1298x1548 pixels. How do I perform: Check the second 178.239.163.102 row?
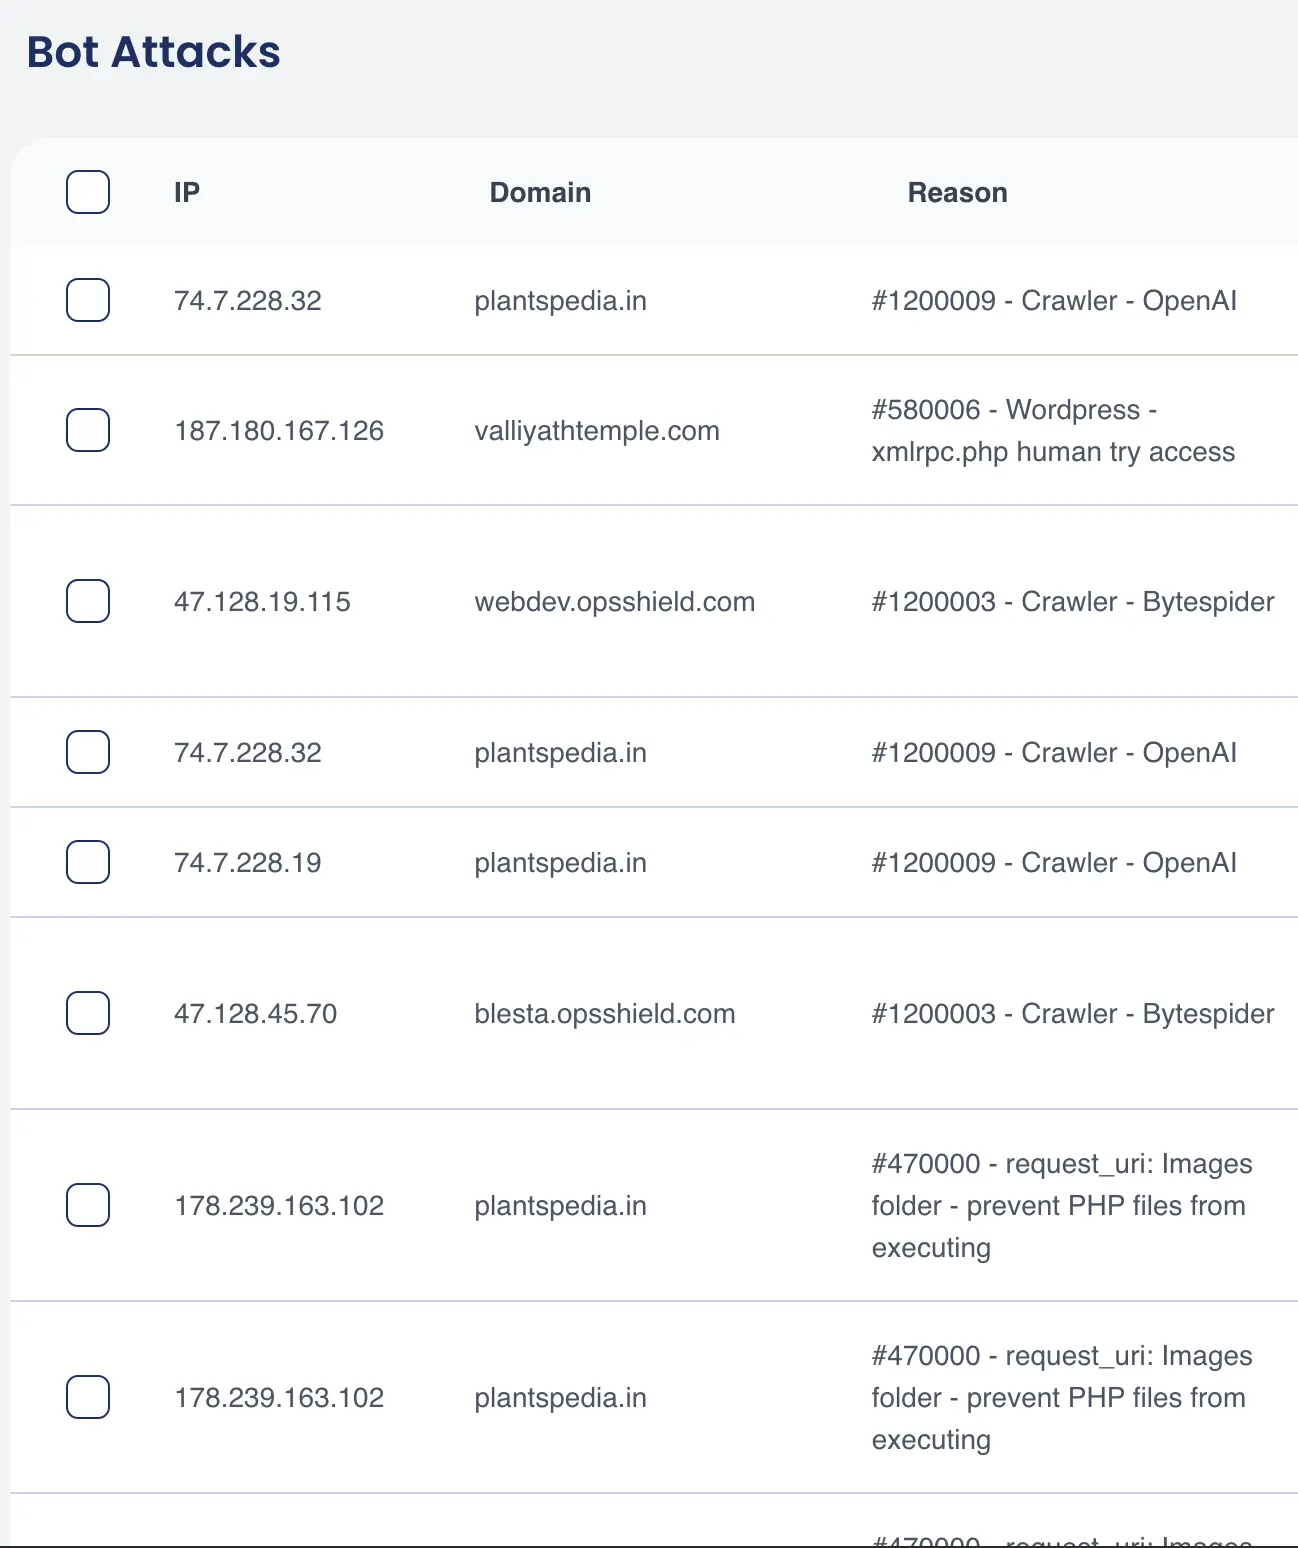tap(87, 1397)
